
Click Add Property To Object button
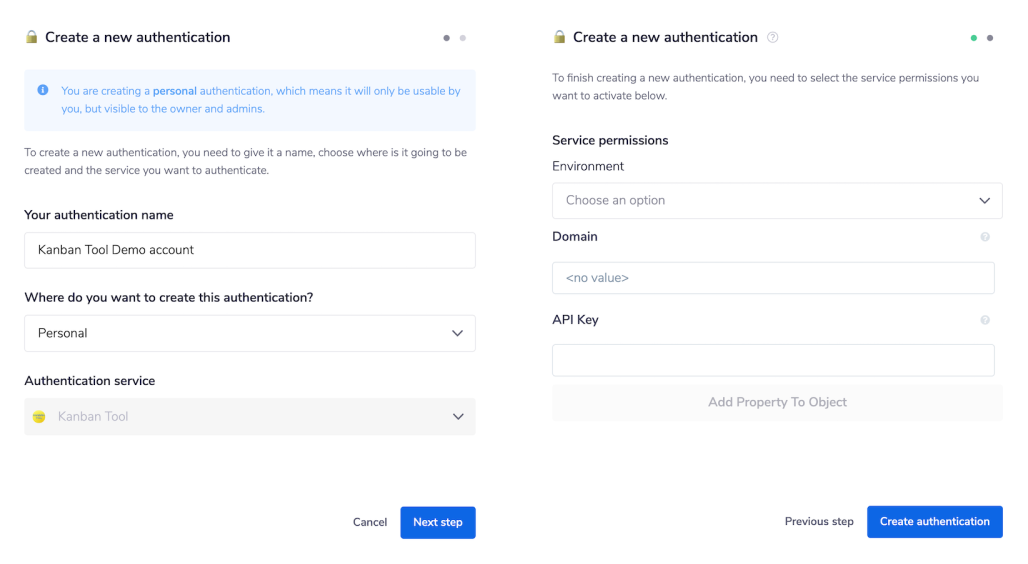pyautogui.click(x=777, y=402)
